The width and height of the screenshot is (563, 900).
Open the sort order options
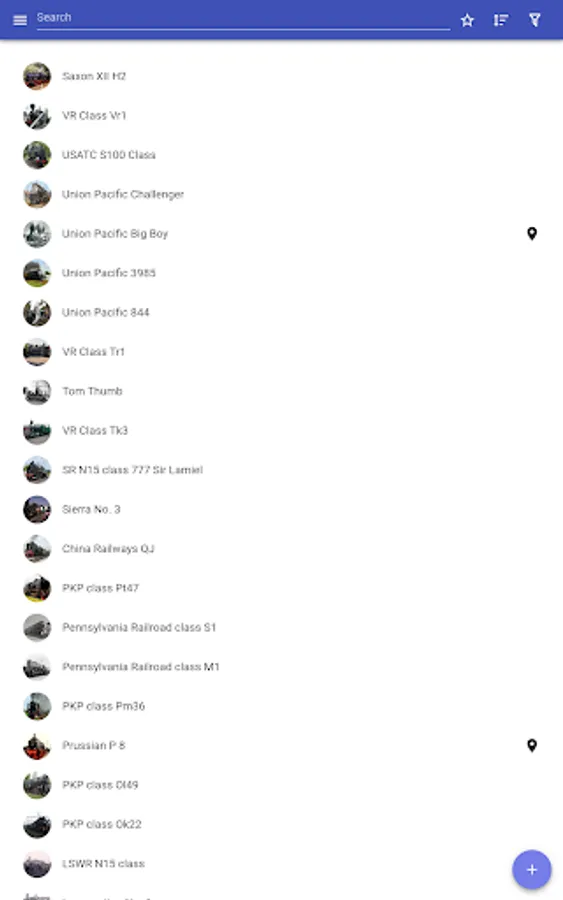tap(501, 20)
